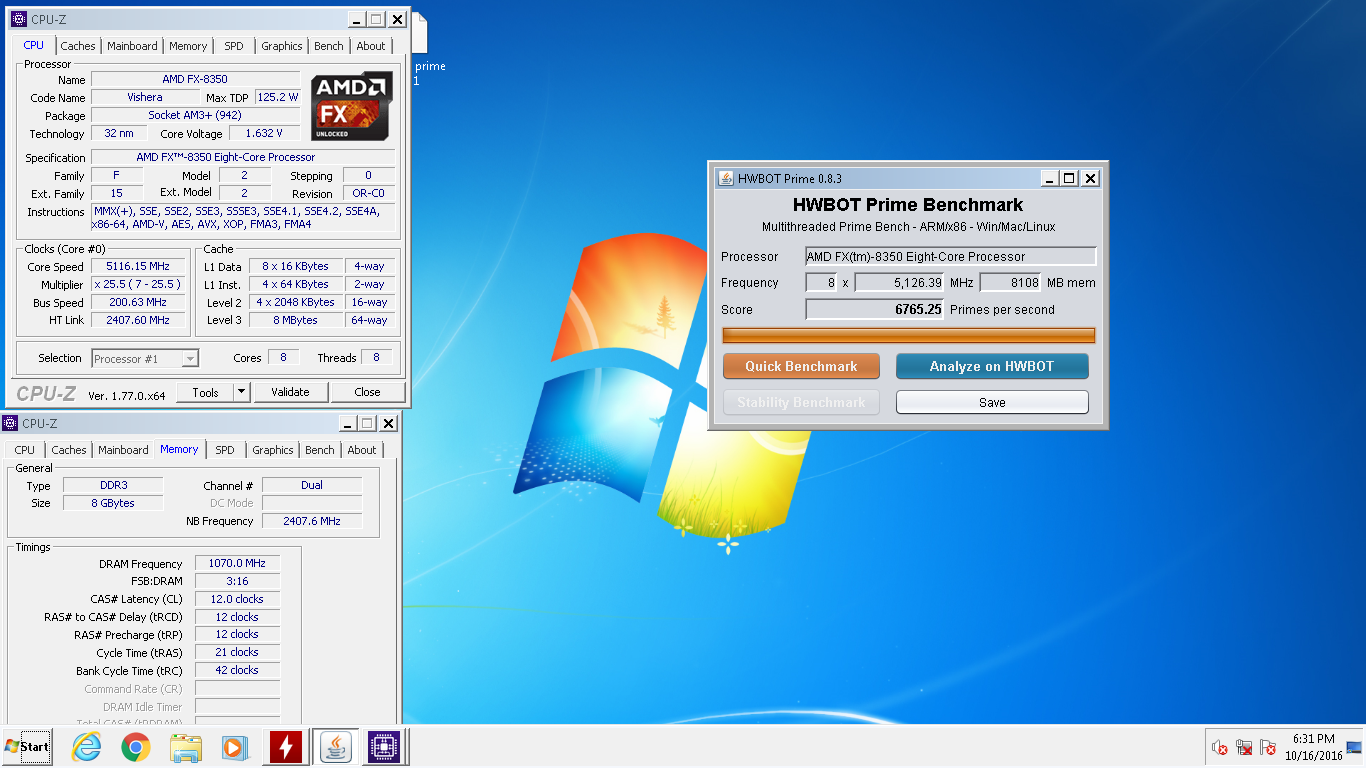1366x768 pixels.
Task: Switch to Caches tab in top CPU-Z window
Action: [x=77, y=46]
